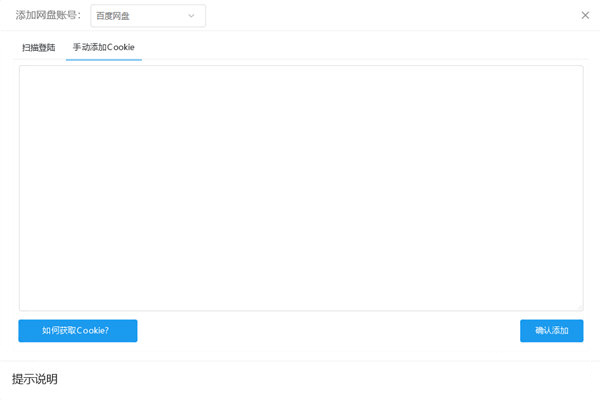Place cursor inside the Cookie input box
This screenshot has width=600, height=400.
click(x=300, y=188)
